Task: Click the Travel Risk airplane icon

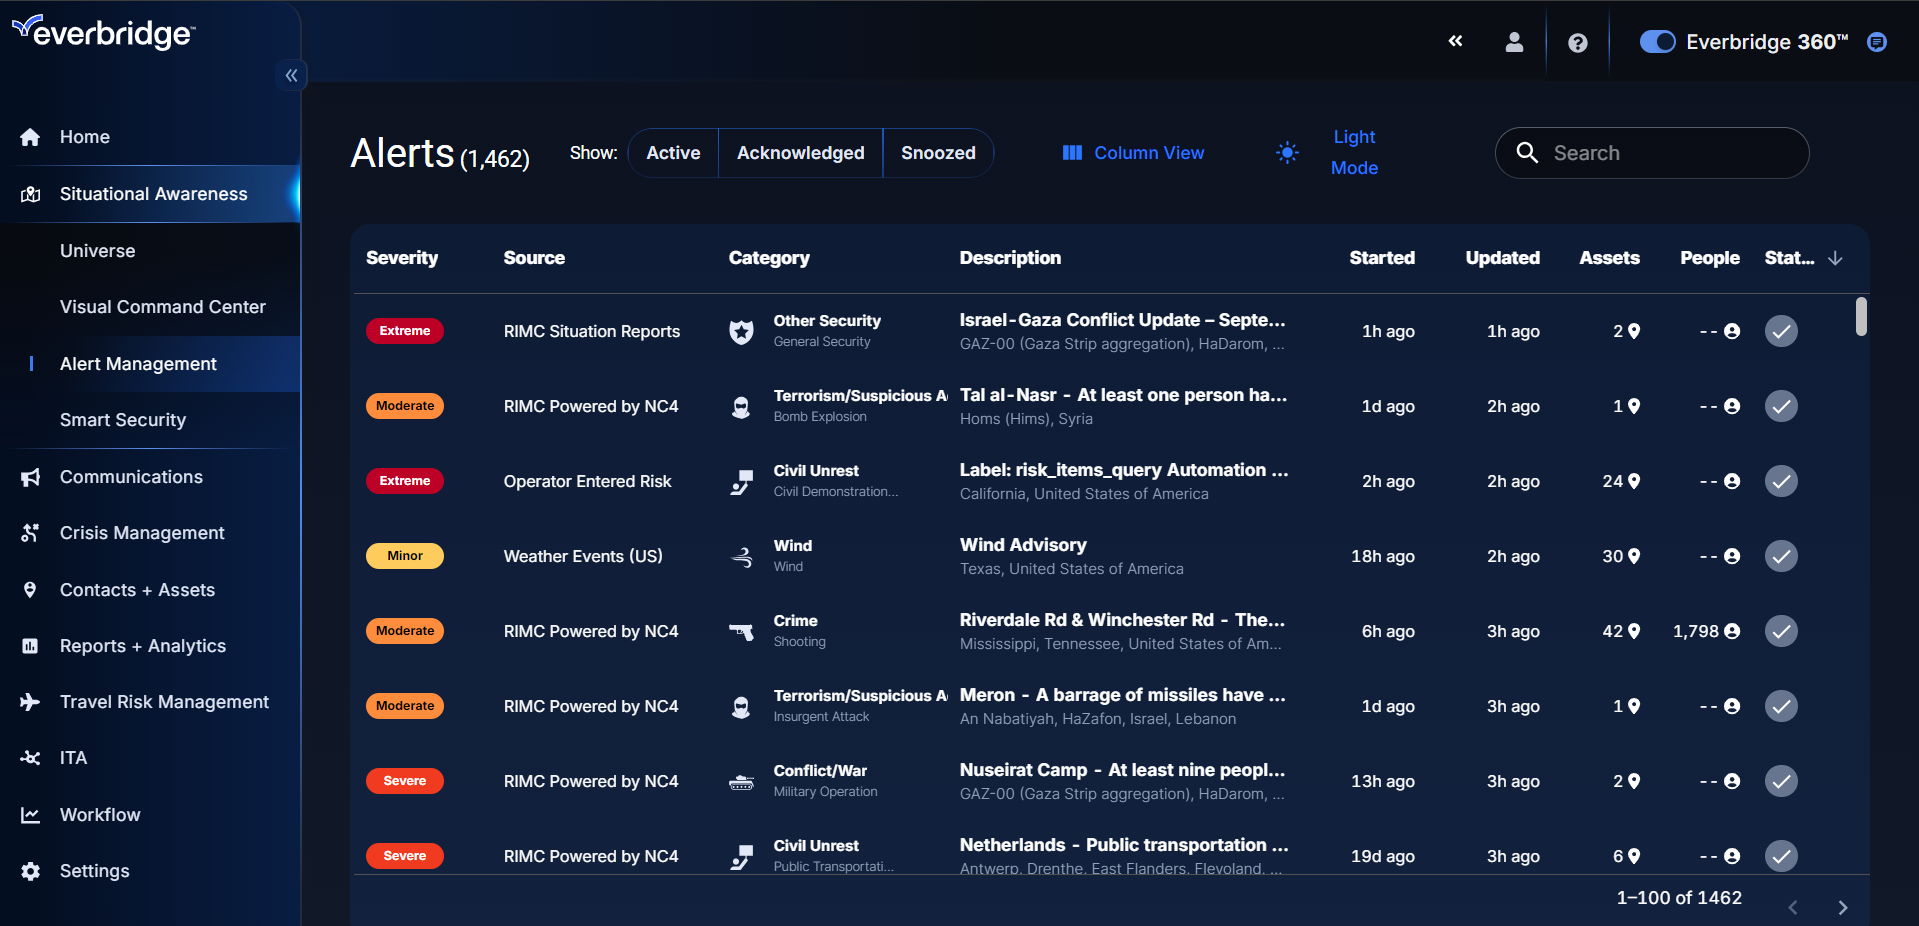Action: (x=30, y=702)
